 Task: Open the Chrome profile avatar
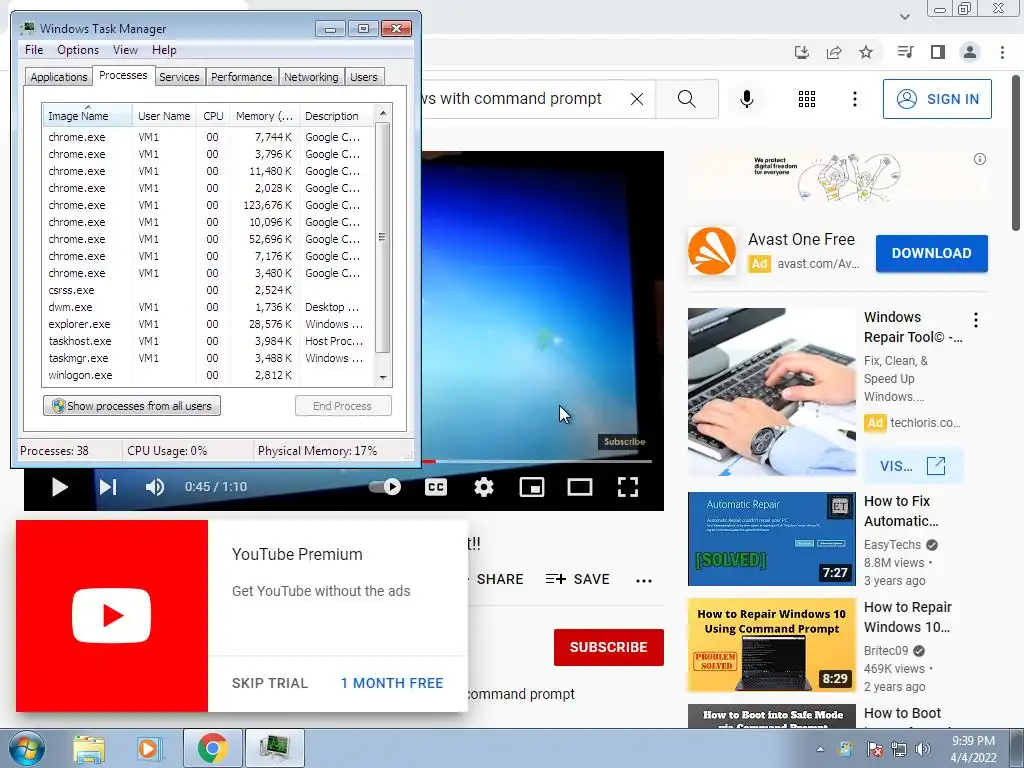970,52
